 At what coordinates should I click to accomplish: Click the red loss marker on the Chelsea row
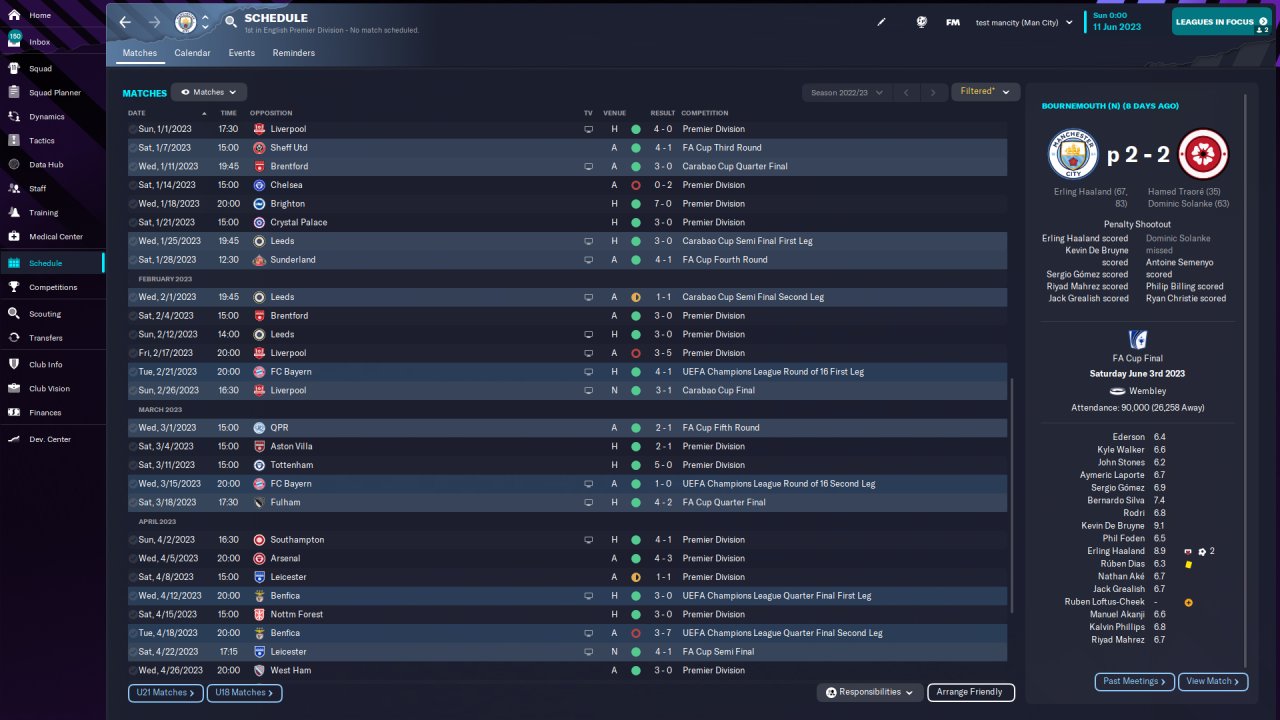click(x=635, y=185)
